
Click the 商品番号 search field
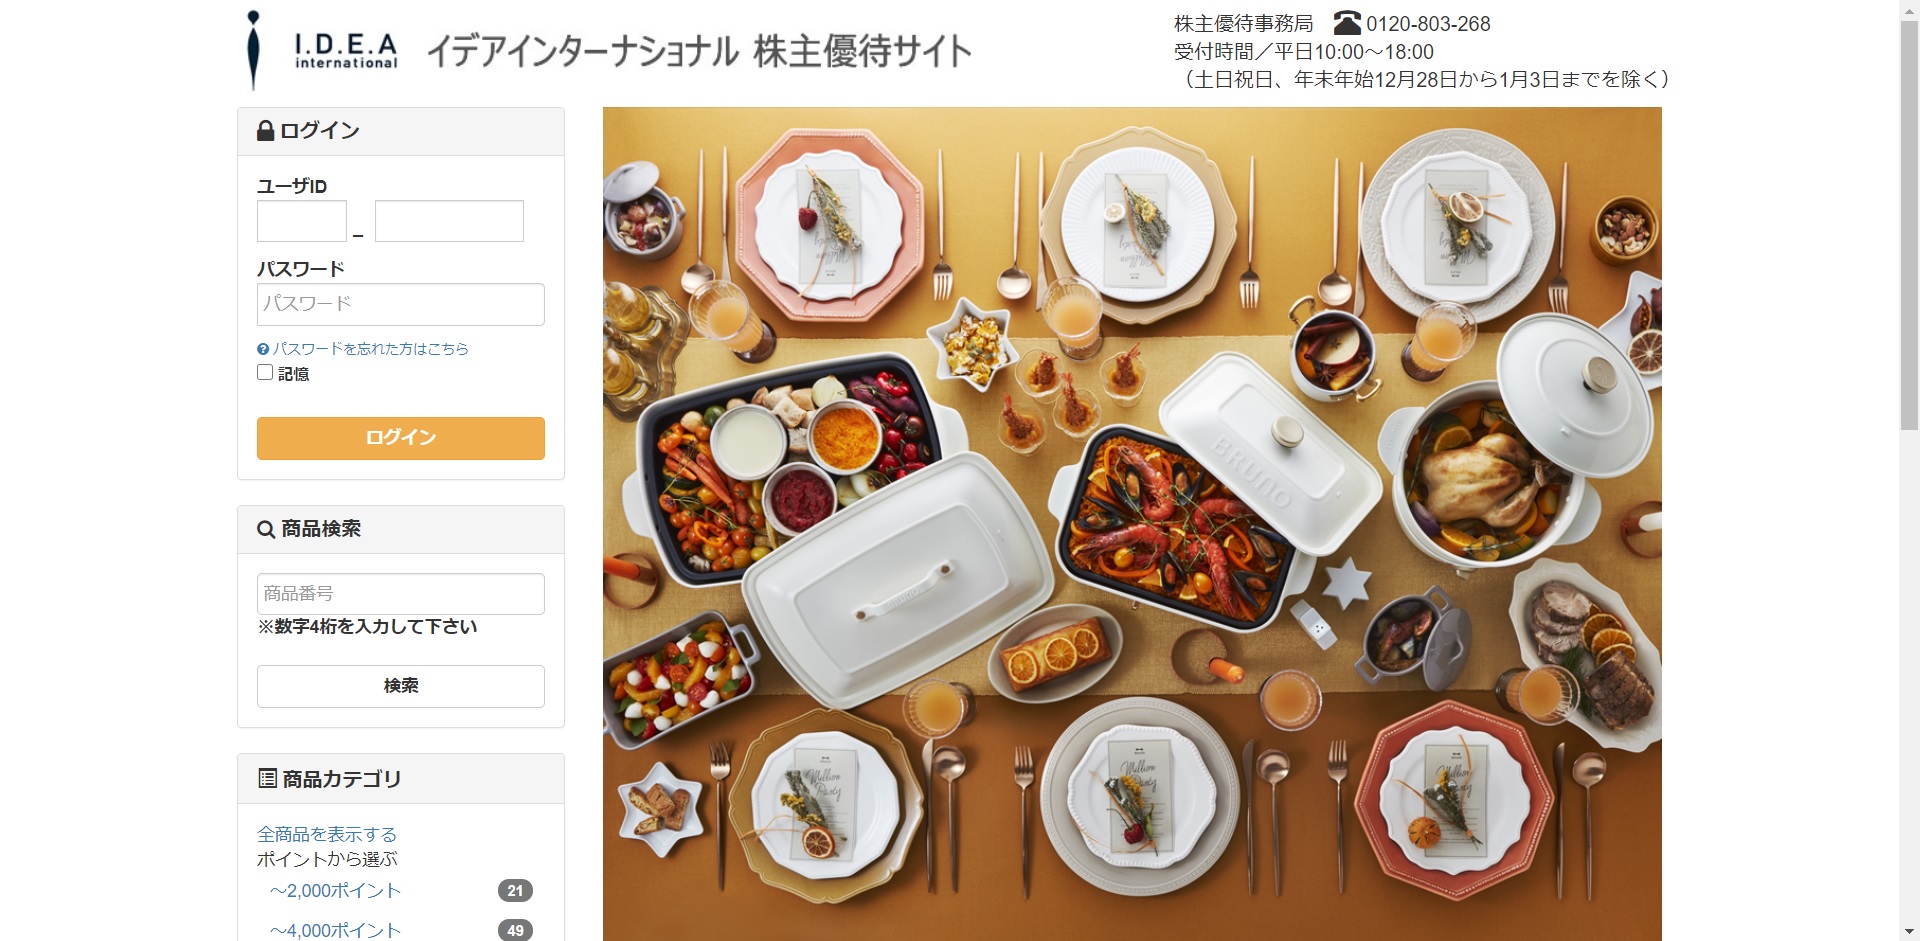401,594
